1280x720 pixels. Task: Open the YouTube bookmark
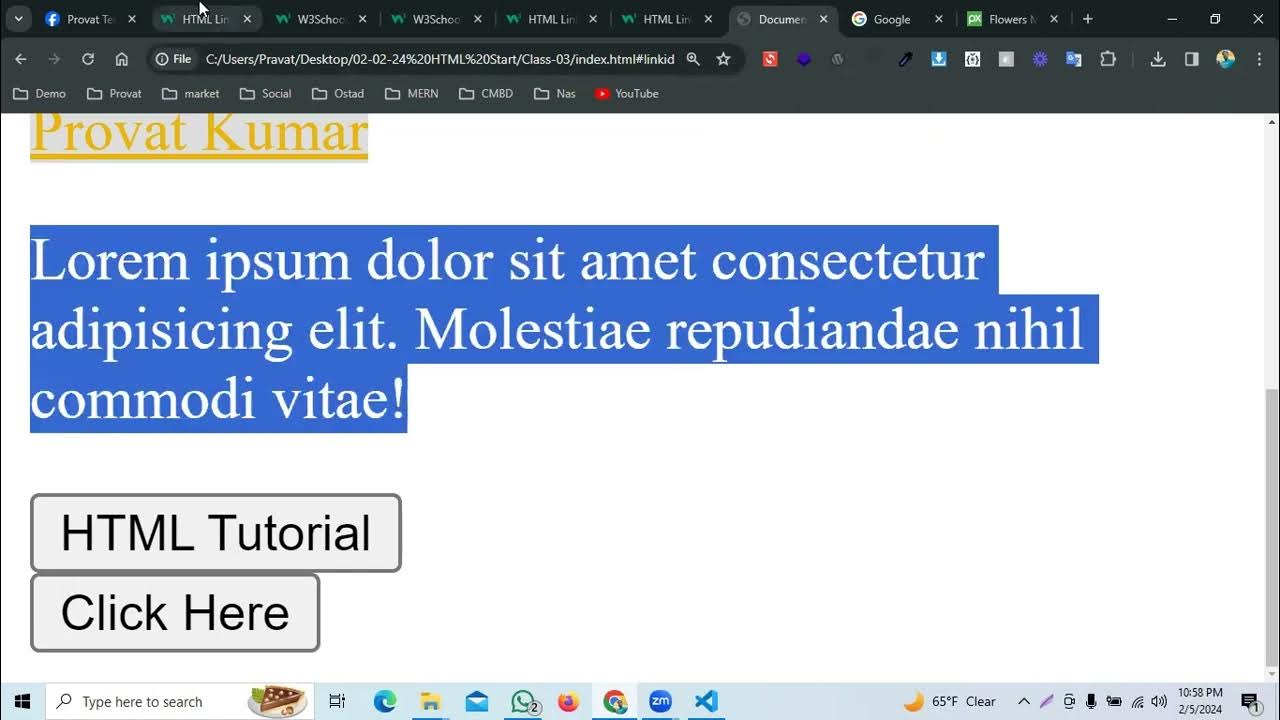(x=627, y=93)
